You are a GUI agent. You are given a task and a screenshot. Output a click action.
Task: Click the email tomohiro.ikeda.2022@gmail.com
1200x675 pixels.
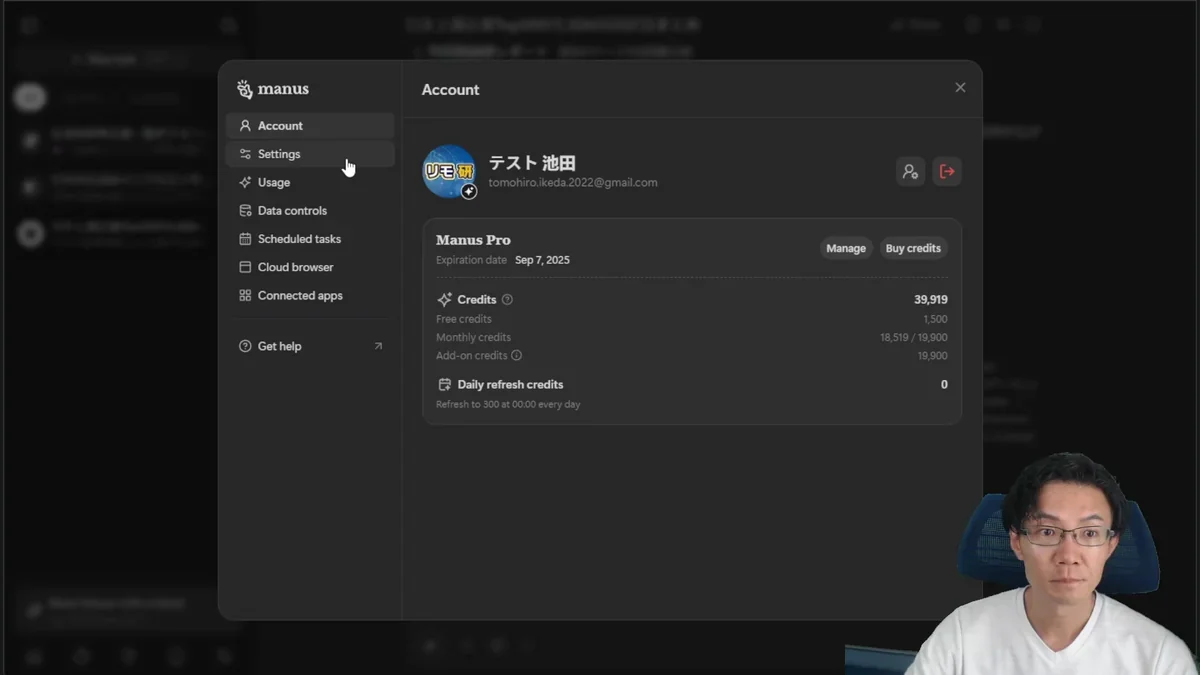[573, 183]
